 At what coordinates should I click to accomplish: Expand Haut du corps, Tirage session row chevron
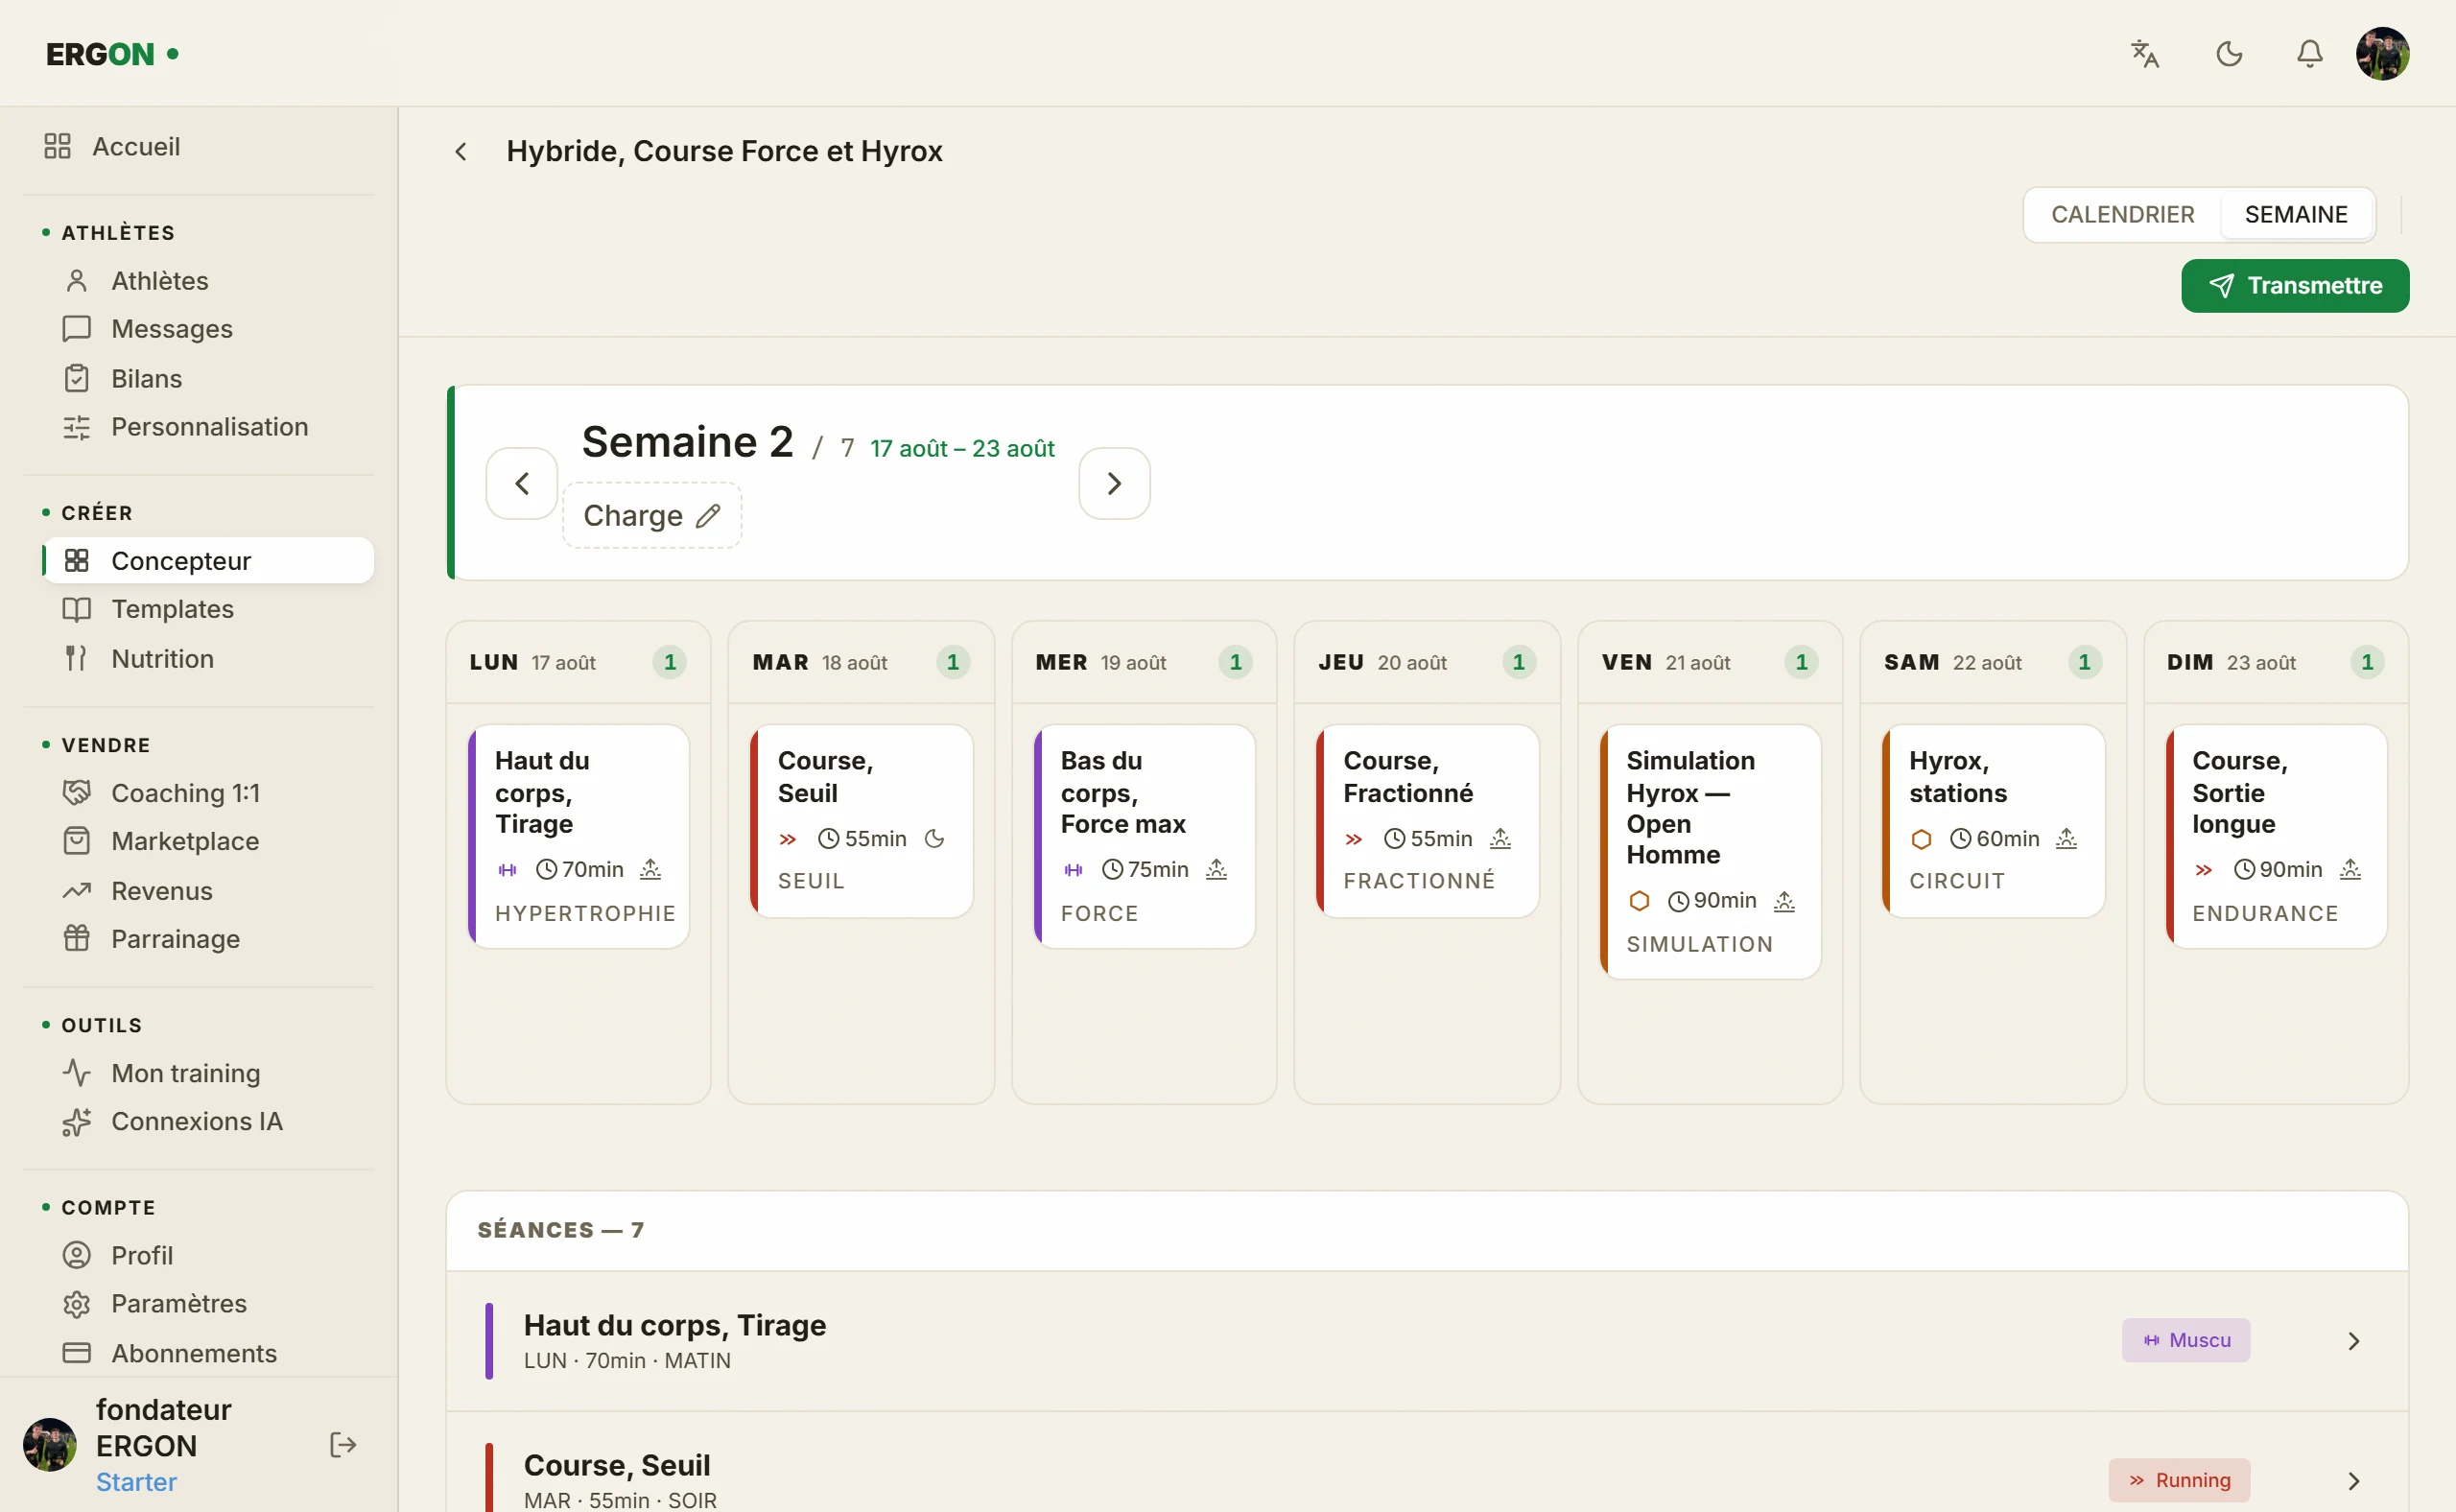pyautogui.click(x=2354, y=1341)
